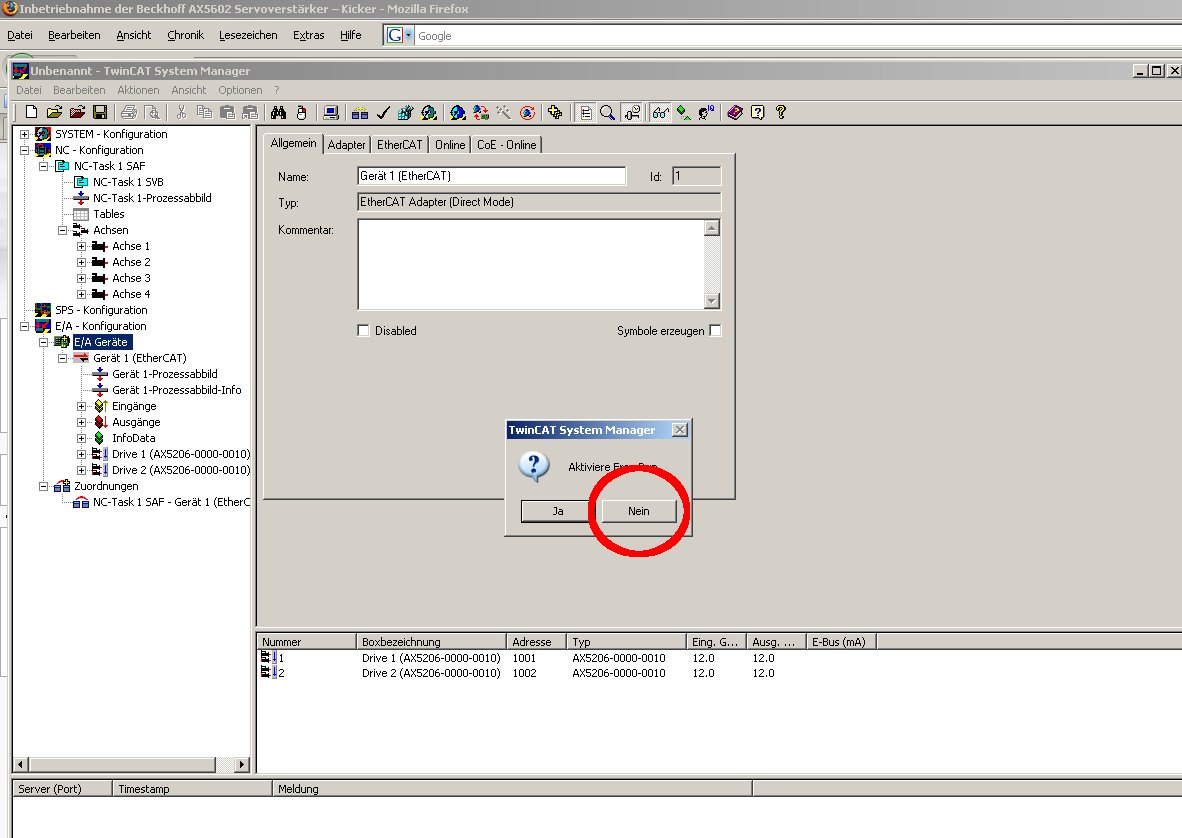
Task: Click the blue Config mode icon
Action: point(458,112)
